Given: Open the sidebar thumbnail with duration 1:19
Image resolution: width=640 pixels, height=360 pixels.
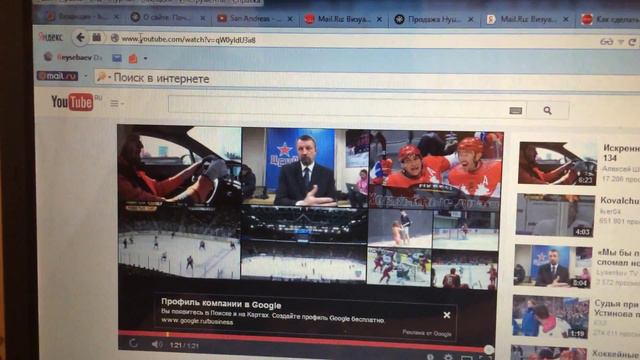Looking at the screenshot, I should pos(551,317).
